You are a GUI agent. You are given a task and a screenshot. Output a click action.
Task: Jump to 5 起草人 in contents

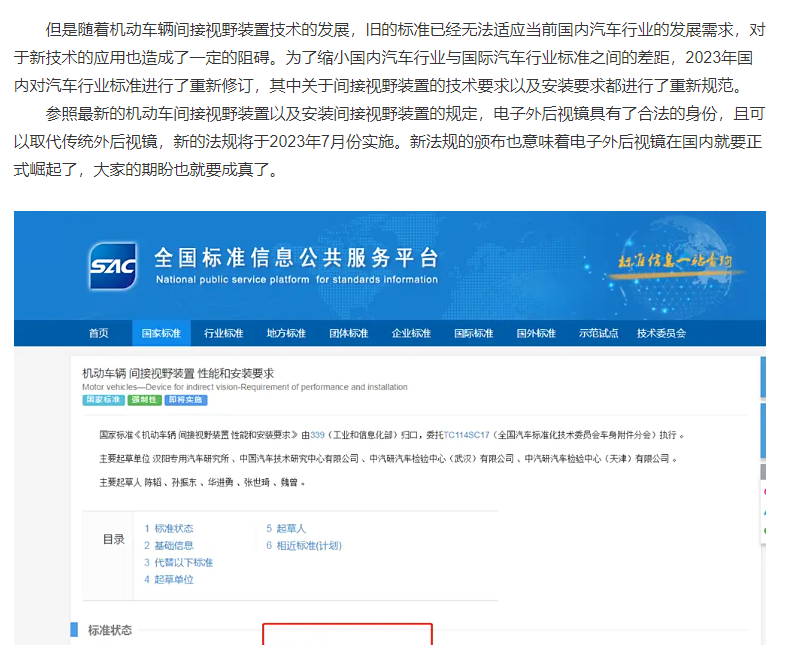[286, 528]
